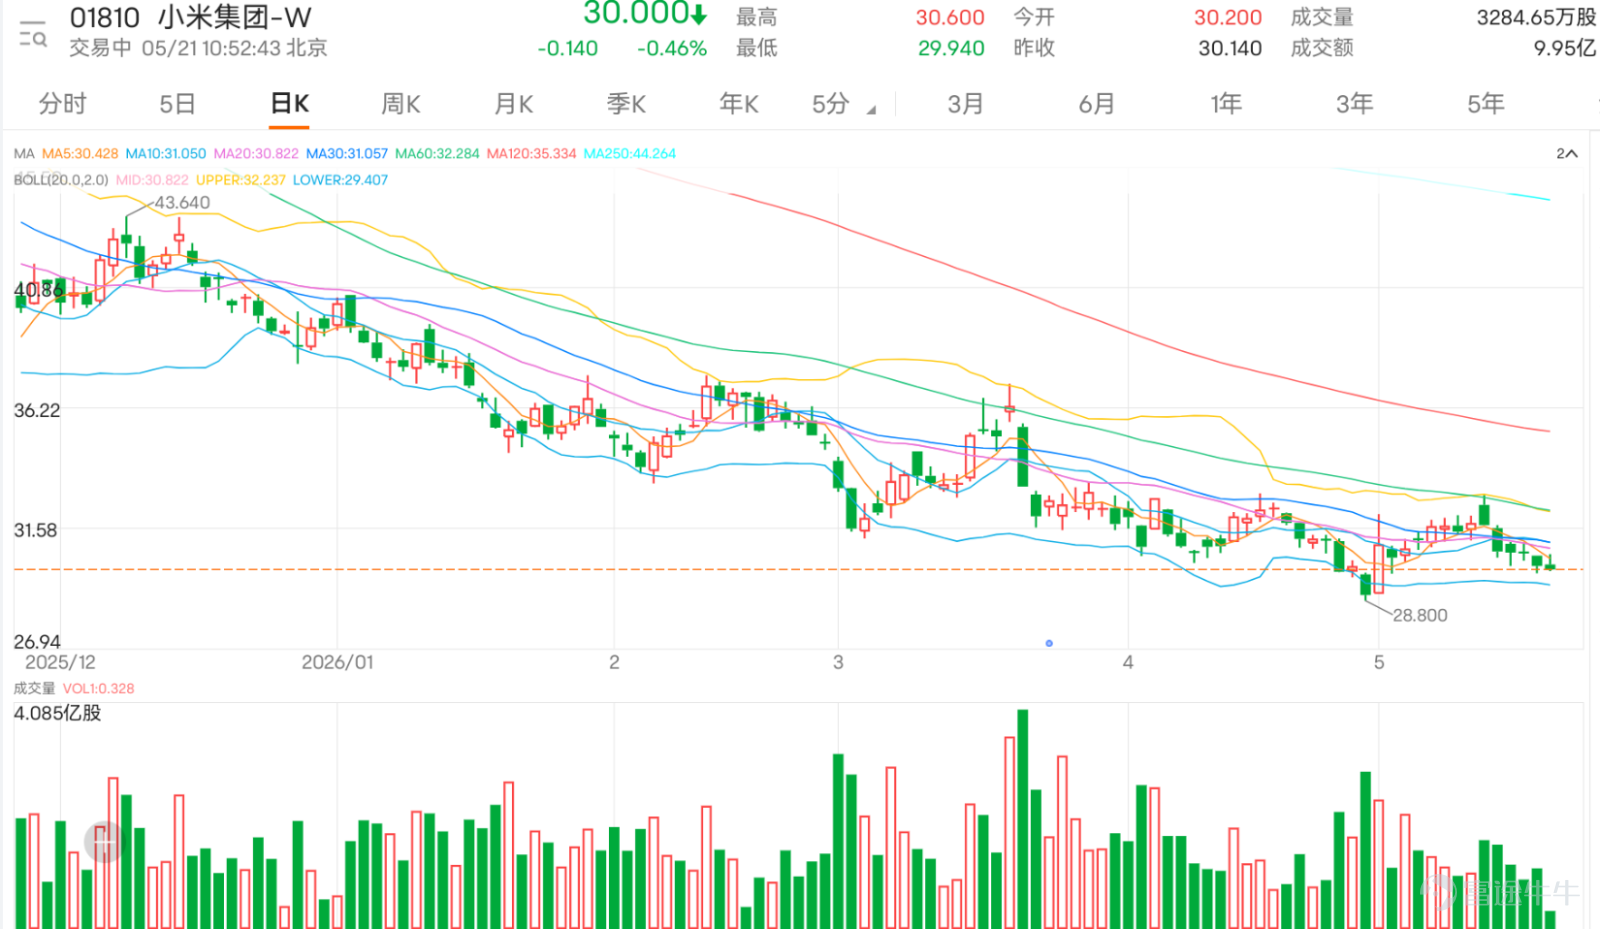Screen dimensions: 1600x929
Task: Click the 成交量 3284.65万股 value
Action: point(1536,17)
